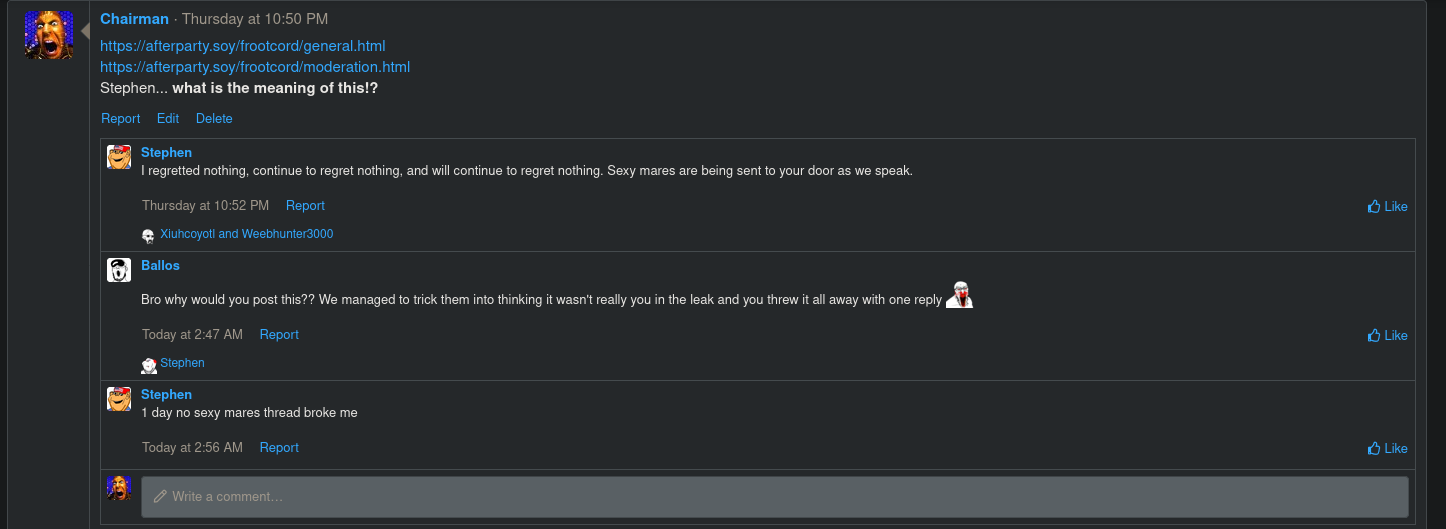The image size is (1446, 529).
Task: Report Ballos's comment from 2:47 AM
Action: point(279,334)
